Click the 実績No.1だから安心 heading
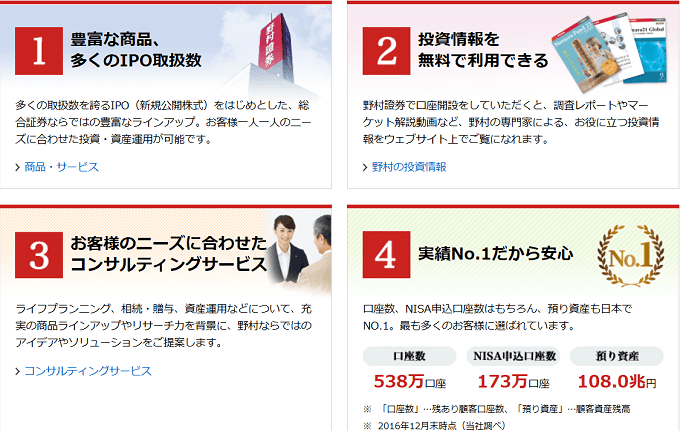The height and width of the screenshot is (431, 680). point(496,254)
